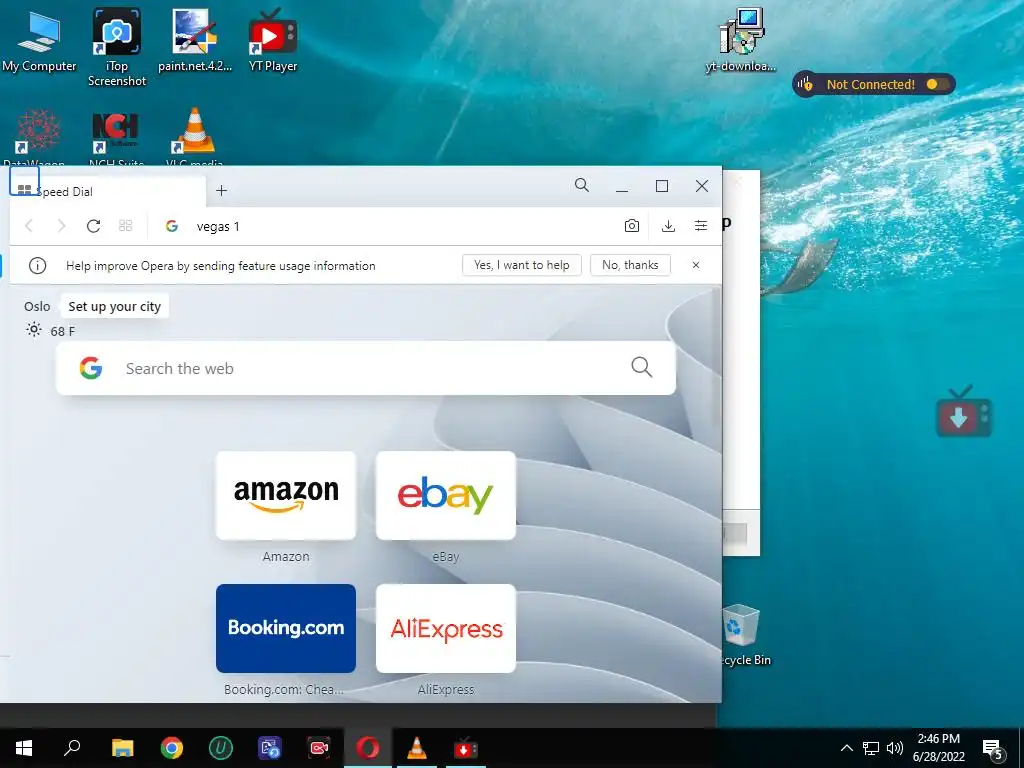This screenshot has width=1024, height=768.
Task: Select paint.net desktop icon
Action: (195, 40)
